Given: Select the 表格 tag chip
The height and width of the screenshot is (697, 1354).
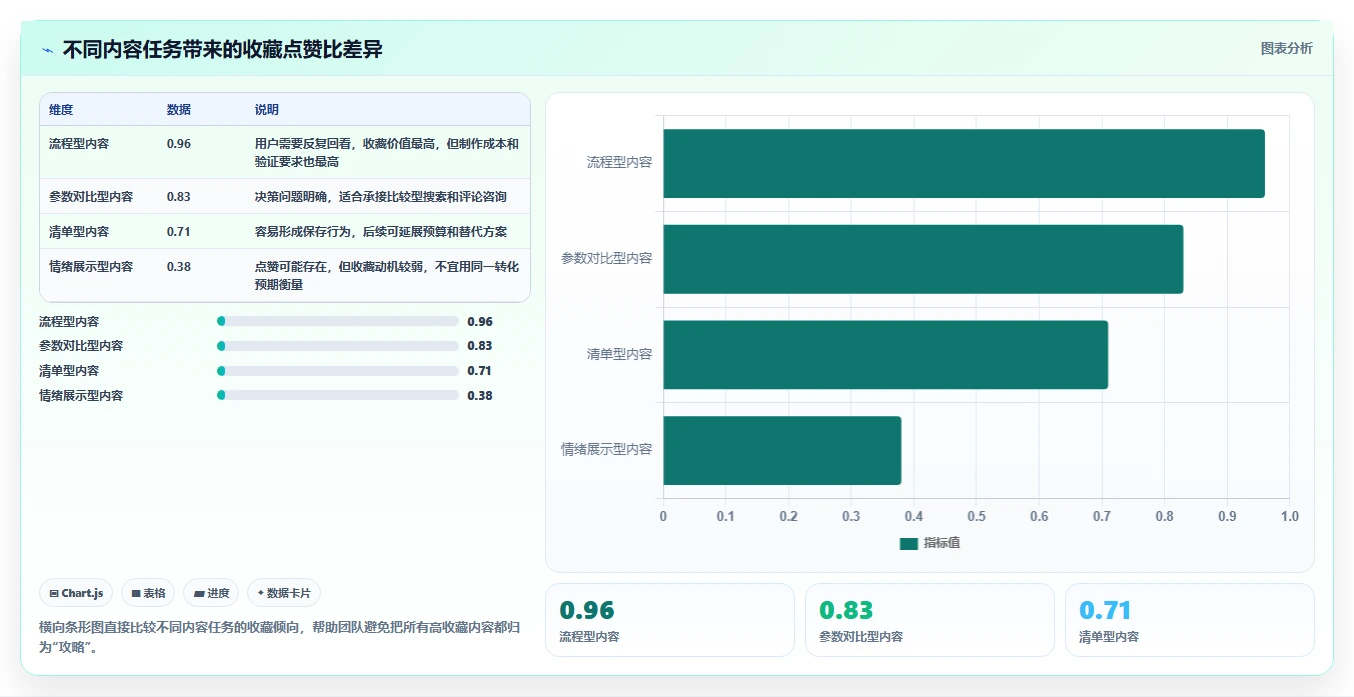Looking at the screenshot, I should pyautogui.click(x=148, y=593).
